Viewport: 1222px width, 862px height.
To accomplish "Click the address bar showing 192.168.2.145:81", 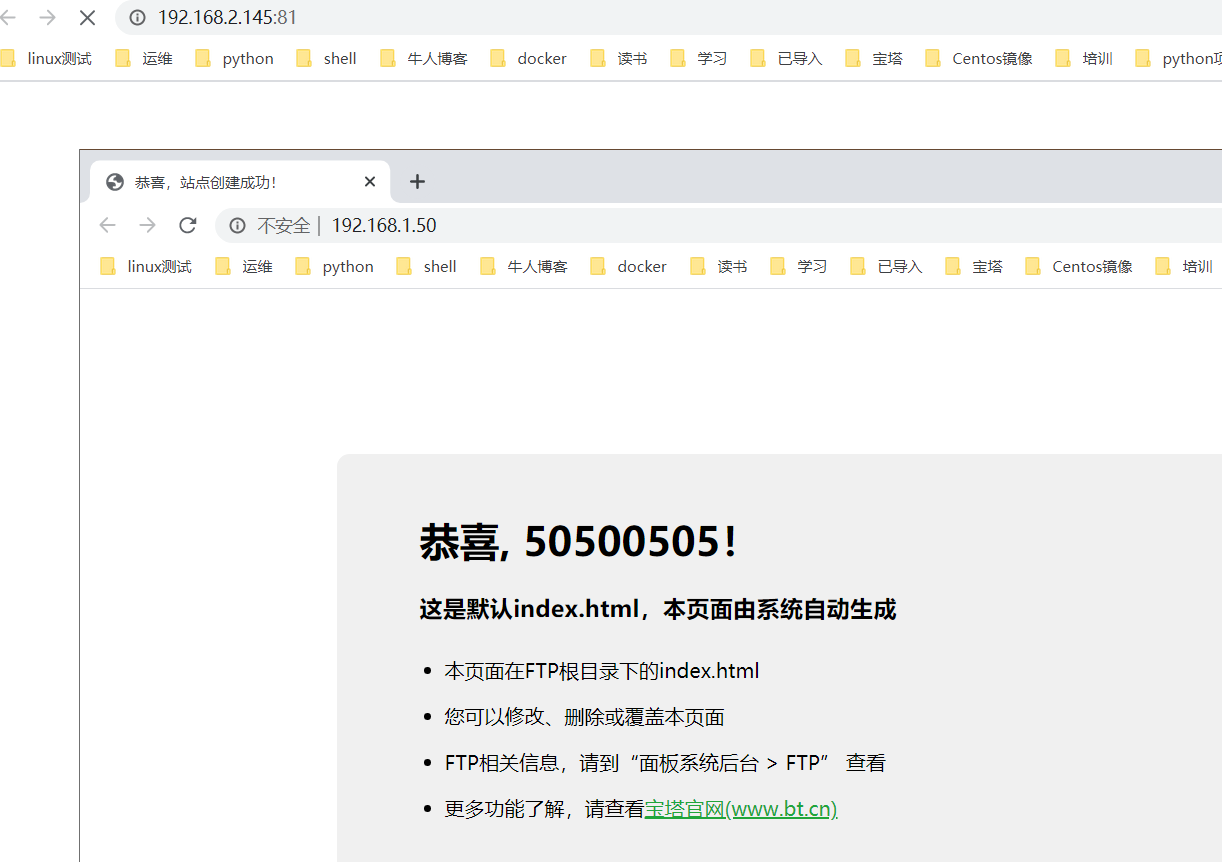I will point(230,17).
